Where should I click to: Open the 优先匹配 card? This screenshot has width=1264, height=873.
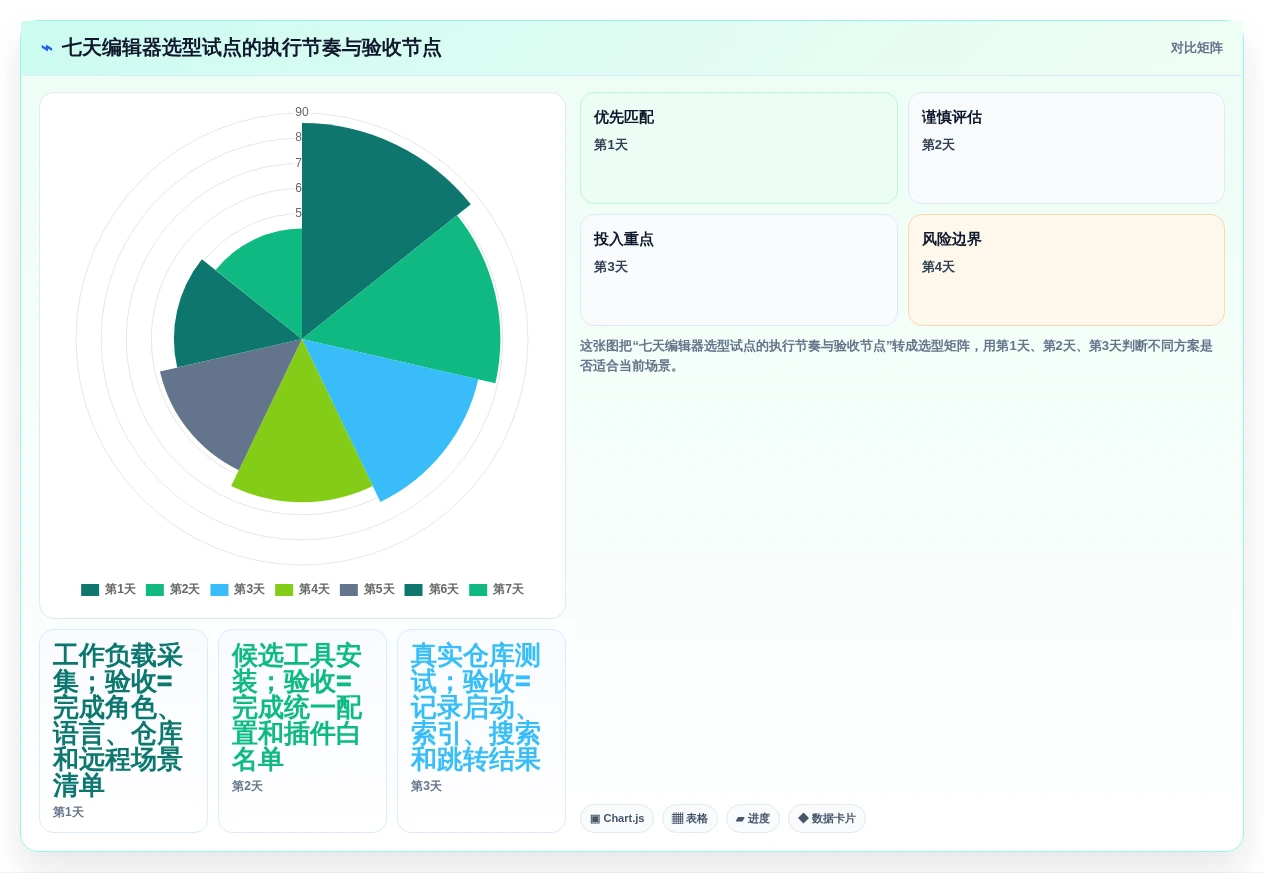point(739,148)
